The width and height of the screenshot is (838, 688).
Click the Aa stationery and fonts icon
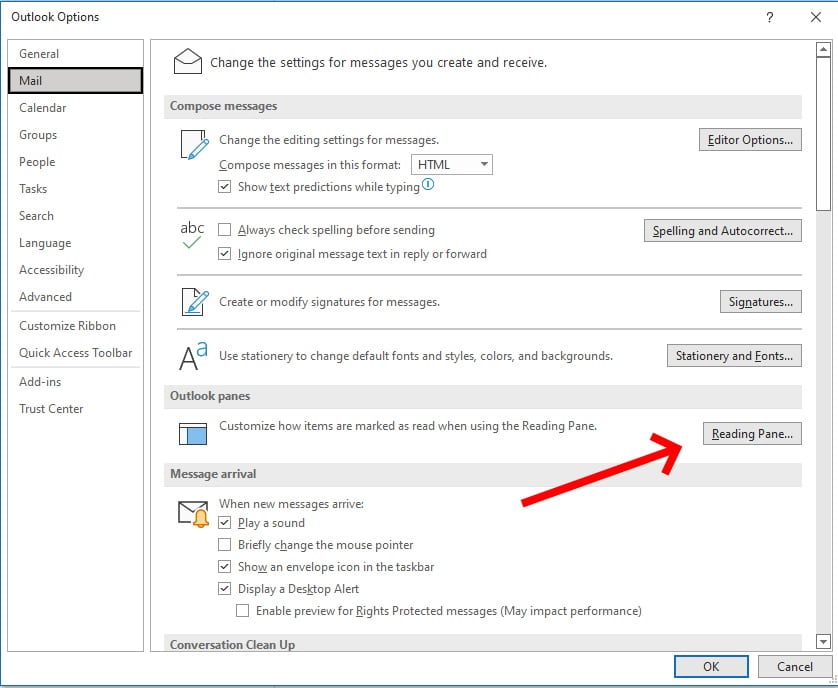(x=188, y=355)
